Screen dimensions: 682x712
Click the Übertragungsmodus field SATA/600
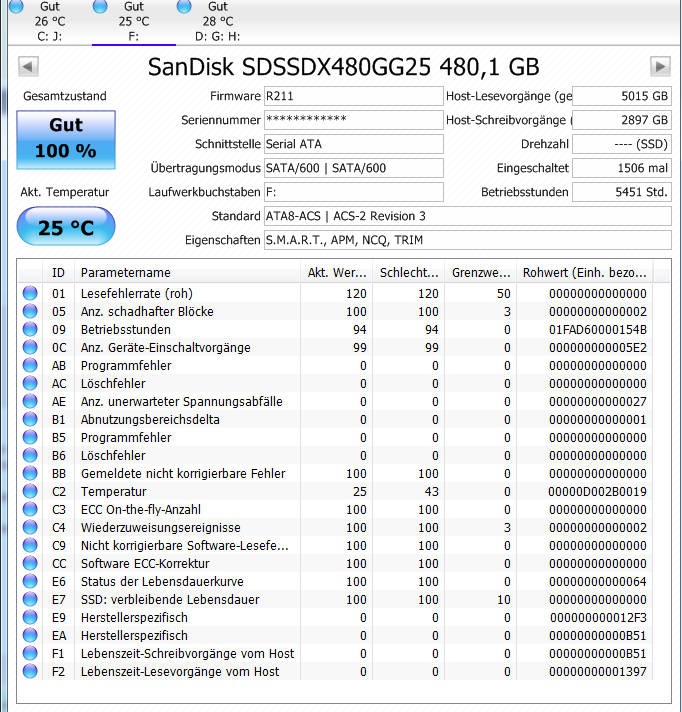point(354,168)
